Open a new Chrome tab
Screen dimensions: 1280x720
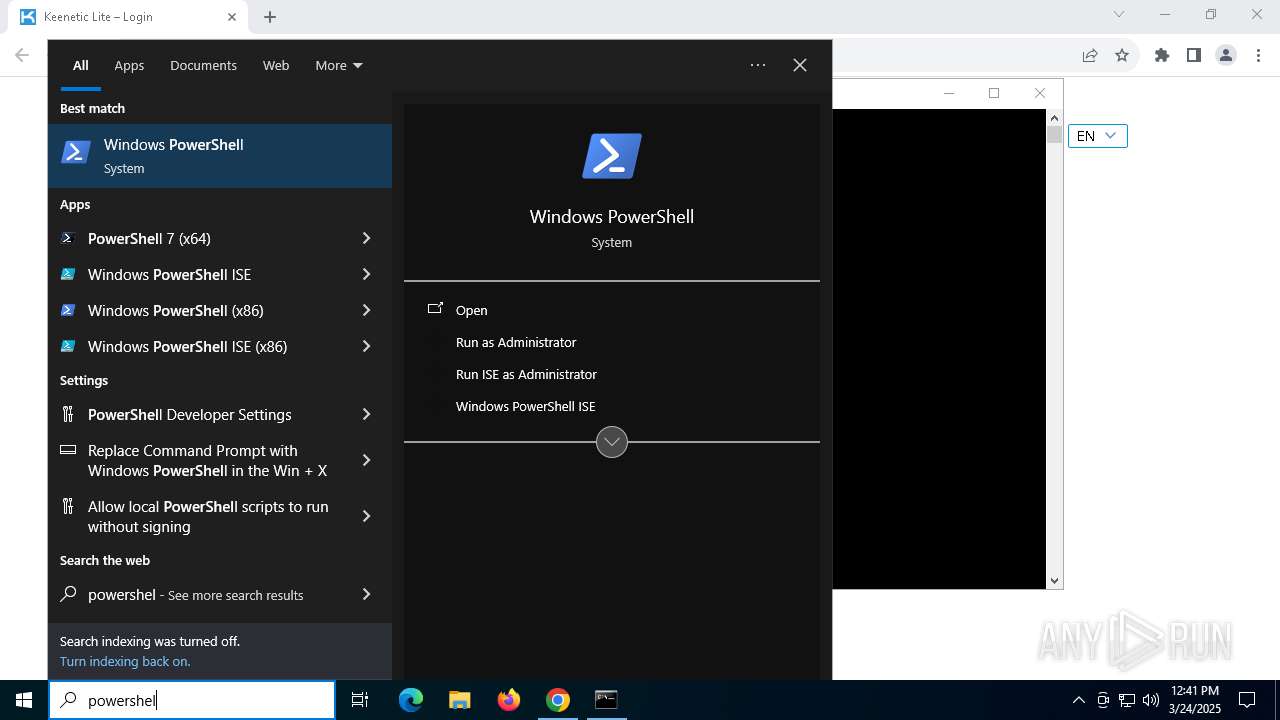pyautogui.click(x=270, y=16)
